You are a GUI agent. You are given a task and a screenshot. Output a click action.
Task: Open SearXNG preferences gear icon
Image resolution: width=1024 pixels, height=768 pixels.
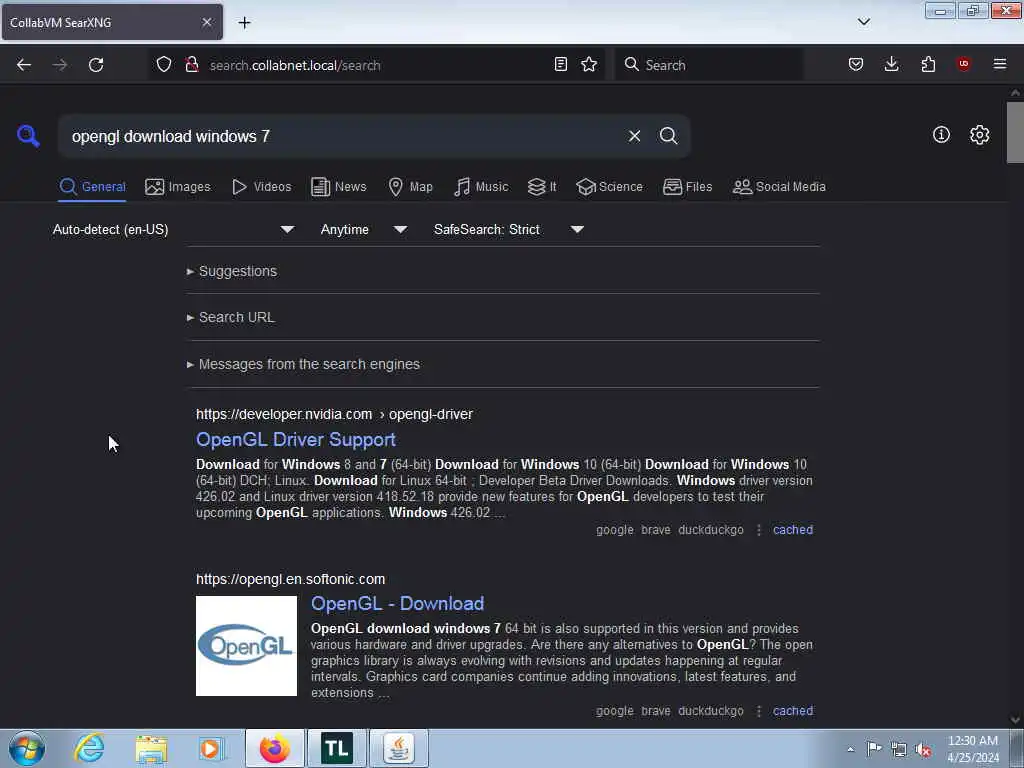click(x=979, y=135)
